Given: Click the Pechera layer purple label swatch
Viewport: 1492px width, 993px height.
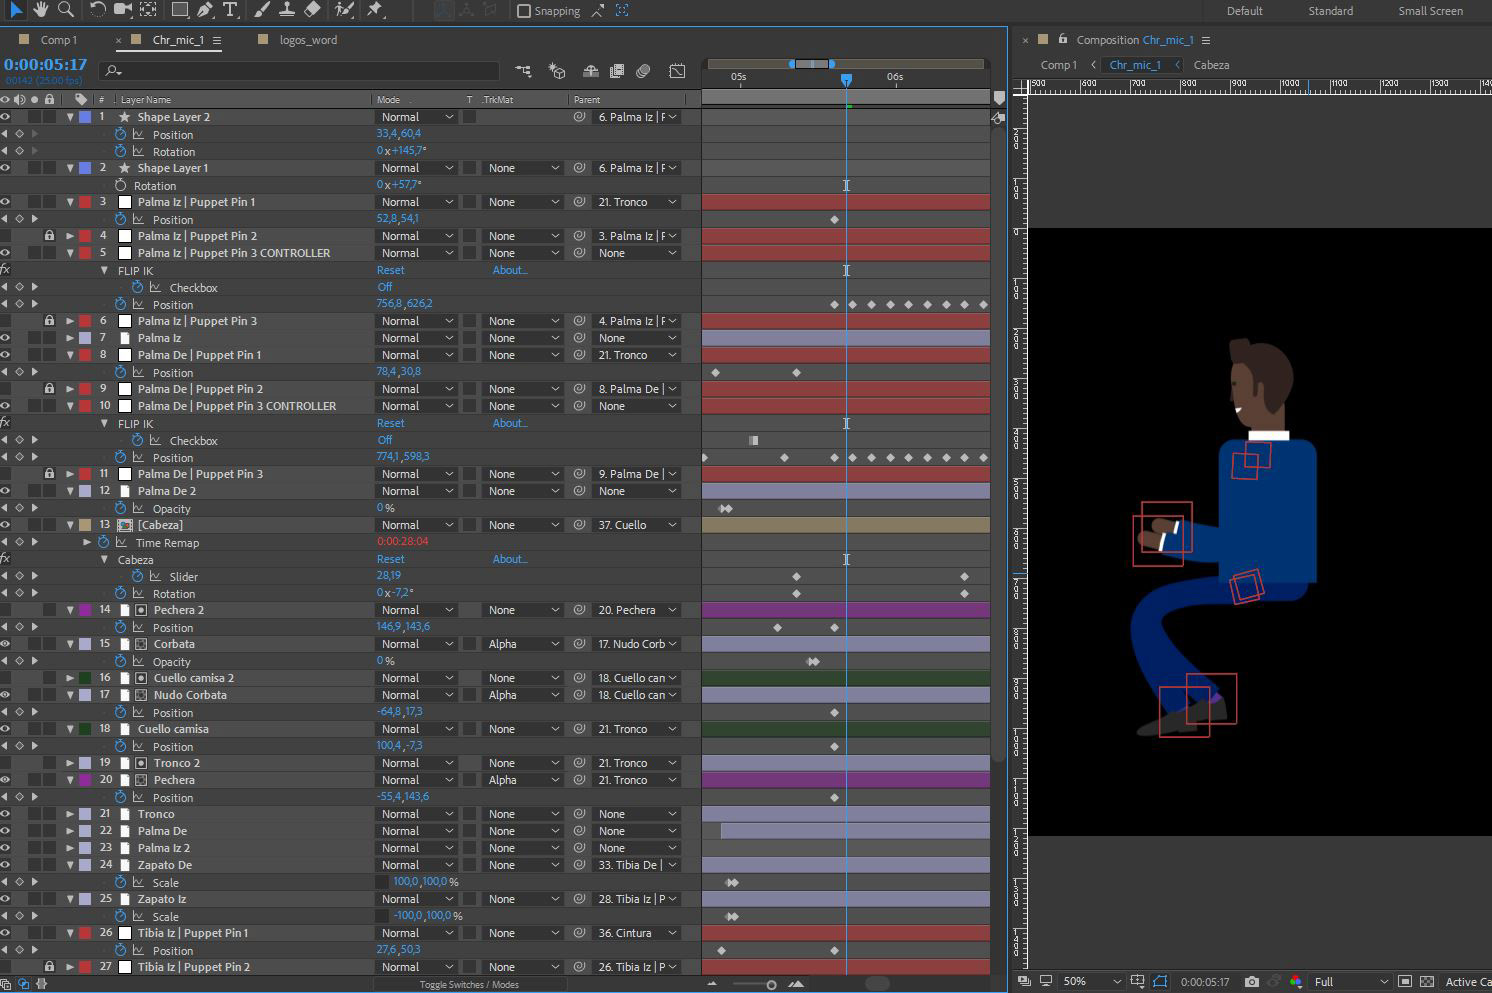Looking at the screenshot, I should pyautogui.click(x=84, y=780).
